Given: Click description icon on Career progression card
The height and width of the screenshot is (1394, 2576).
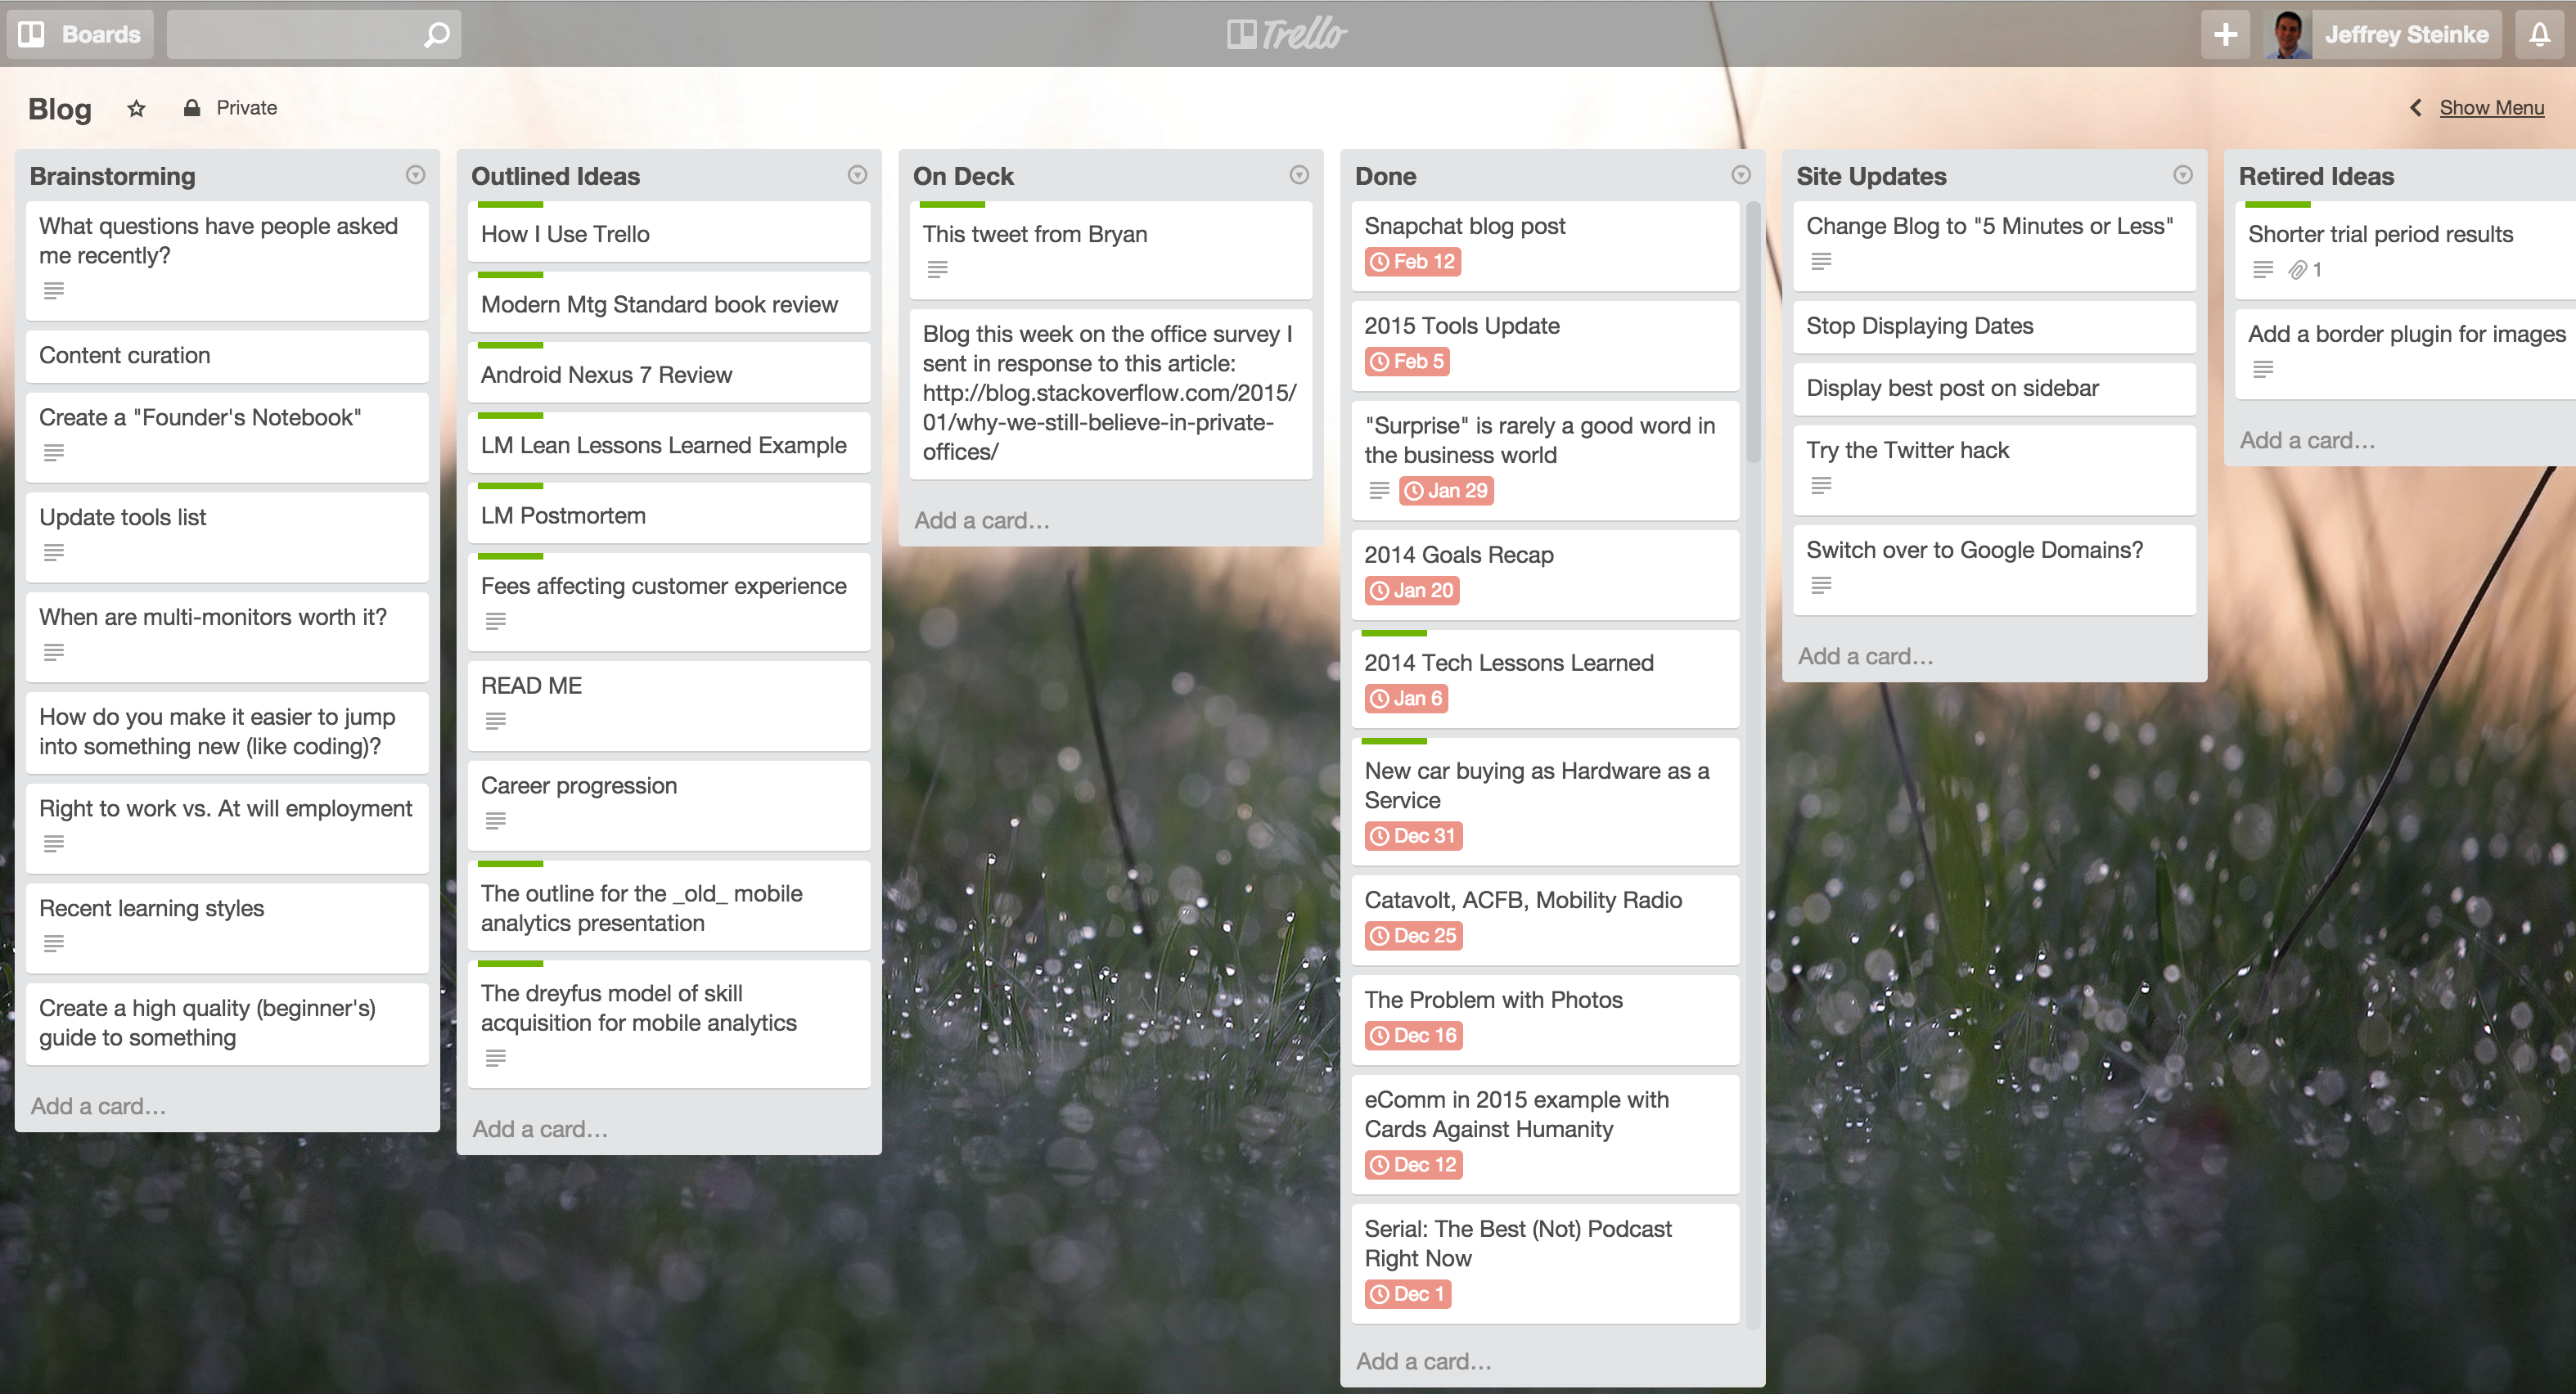Looking at the screenshot, I should point(495,821).
